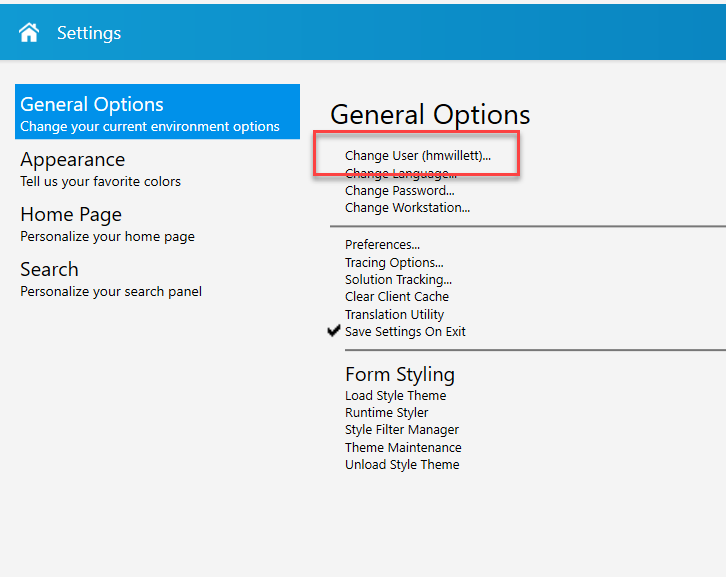726x577 pixels.
Task: Click Load Style Theme
Action: pos(395,395)
